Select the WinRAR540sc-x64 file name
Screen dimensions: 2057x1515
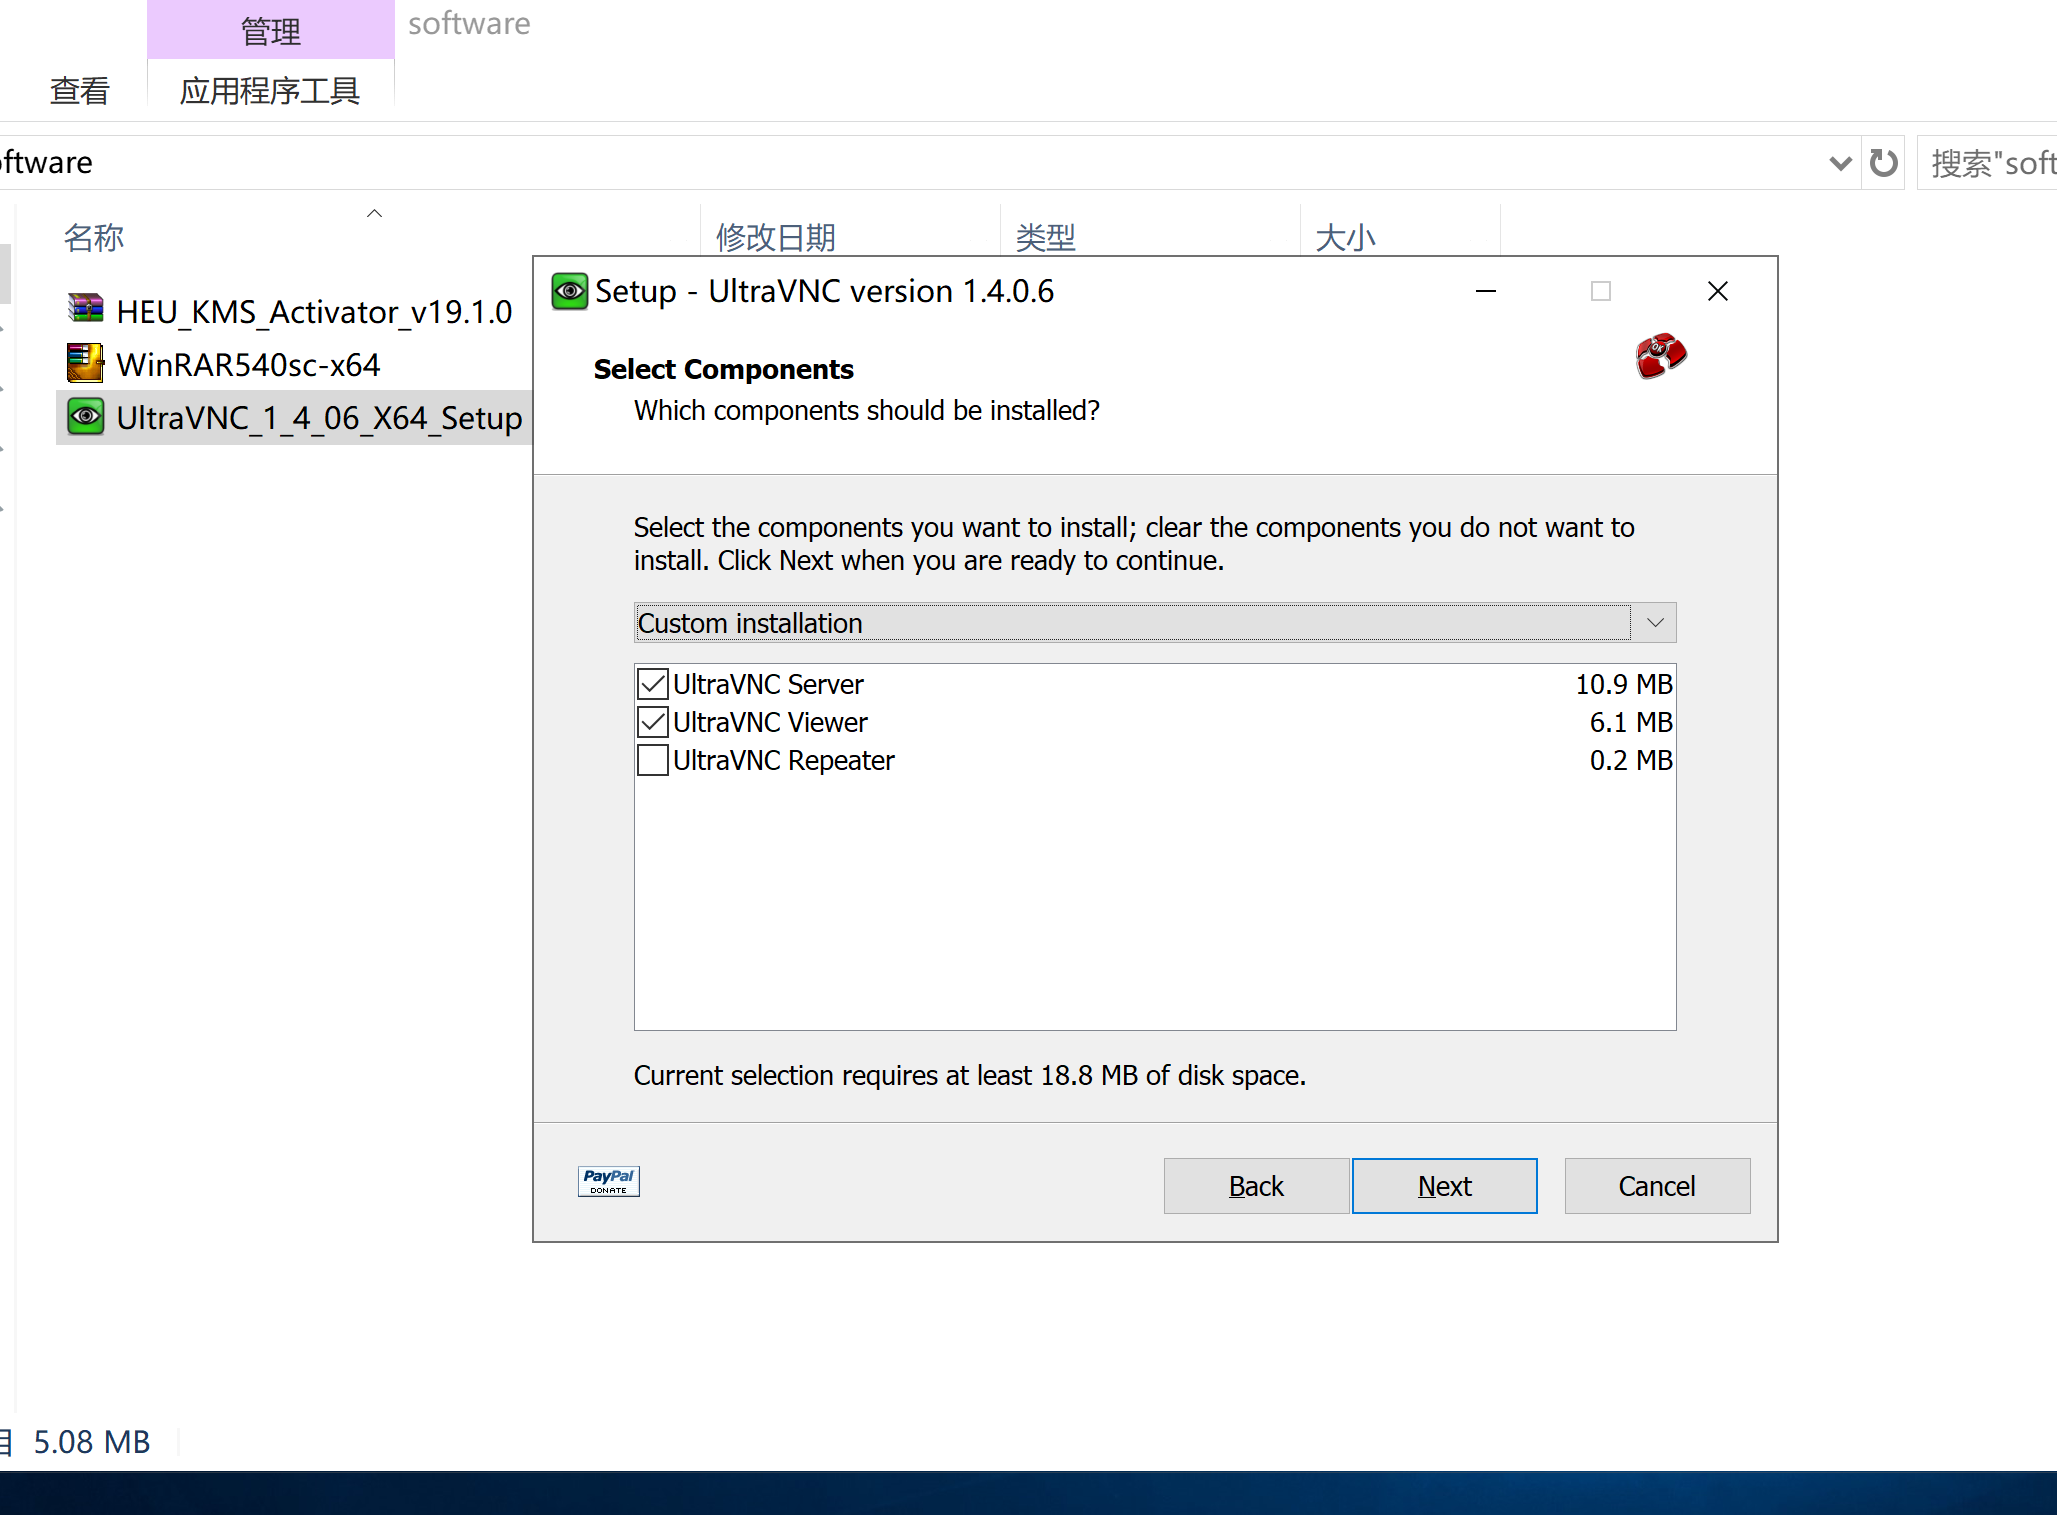(248, 364)
